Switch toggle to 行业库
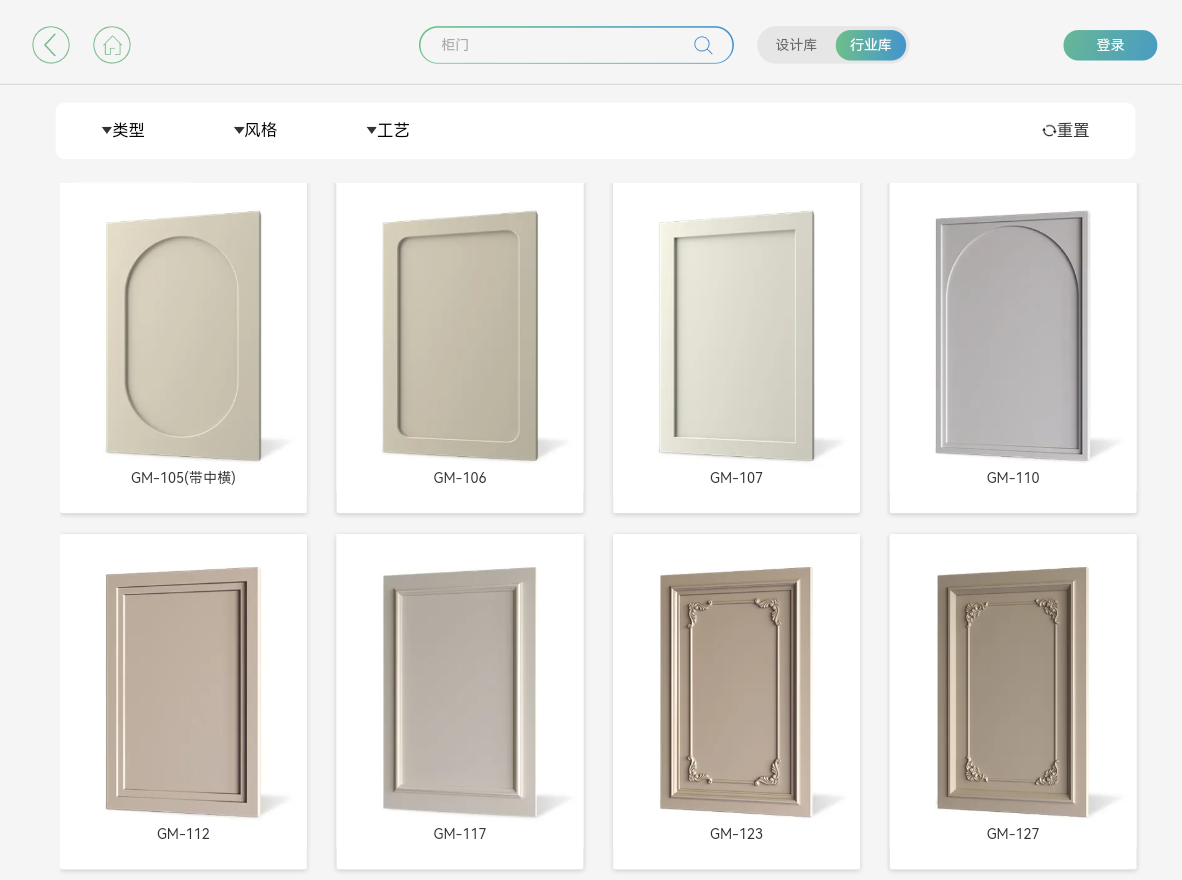The height and width of the screenshot is (880, 1182). click(871, 45)
